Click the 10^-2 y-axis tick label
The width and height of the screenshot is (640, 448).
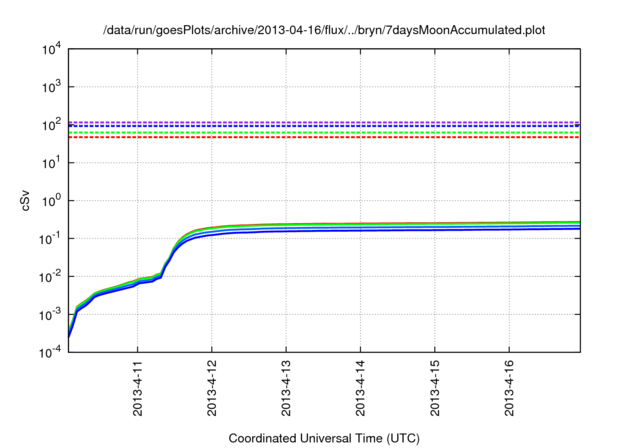(50, 276)
